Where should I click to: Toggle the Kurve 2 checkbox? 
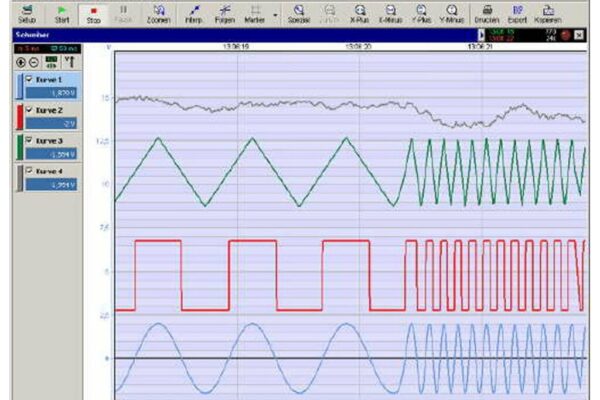click(29, 111)
